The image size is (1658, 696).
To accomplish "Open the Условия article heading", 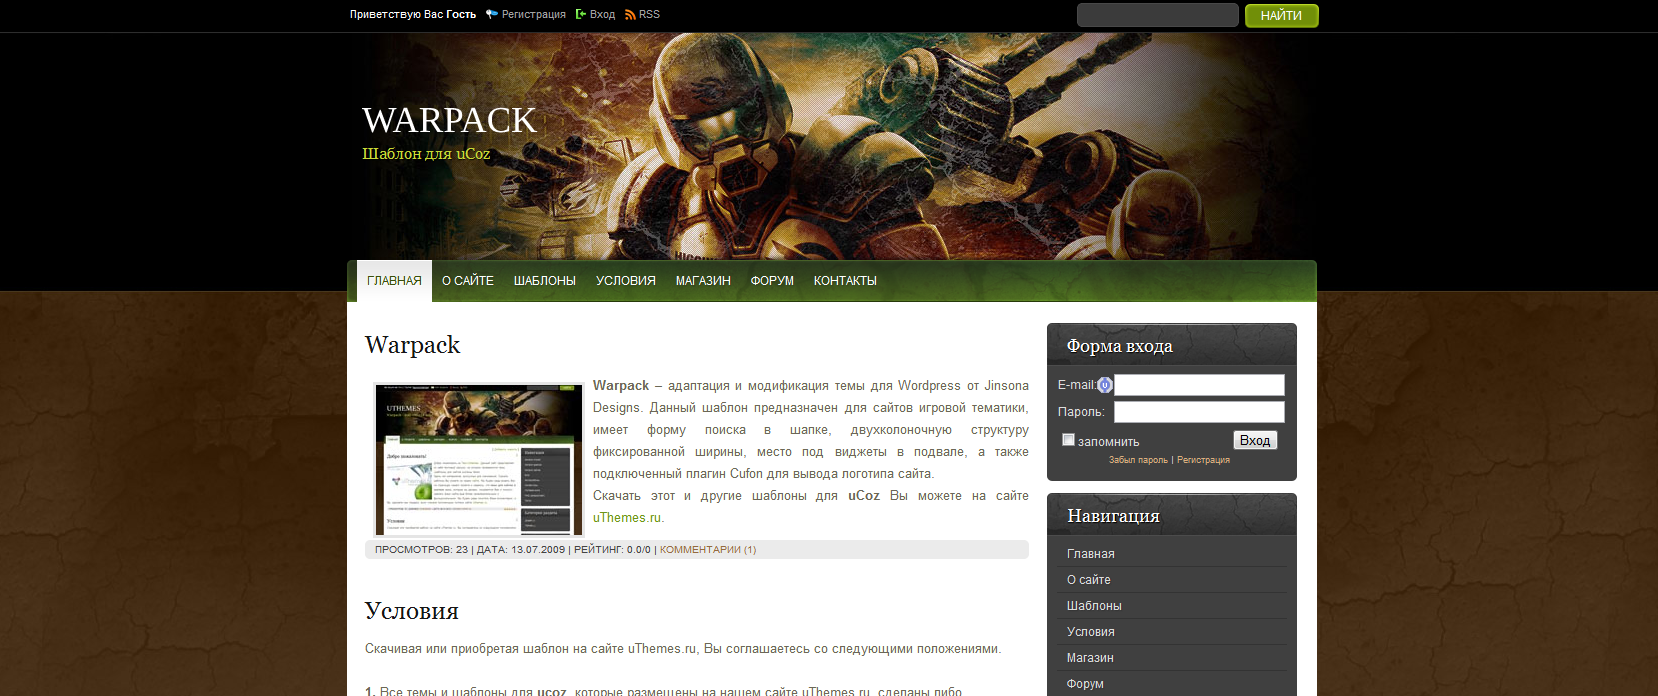I will (412, 611).
